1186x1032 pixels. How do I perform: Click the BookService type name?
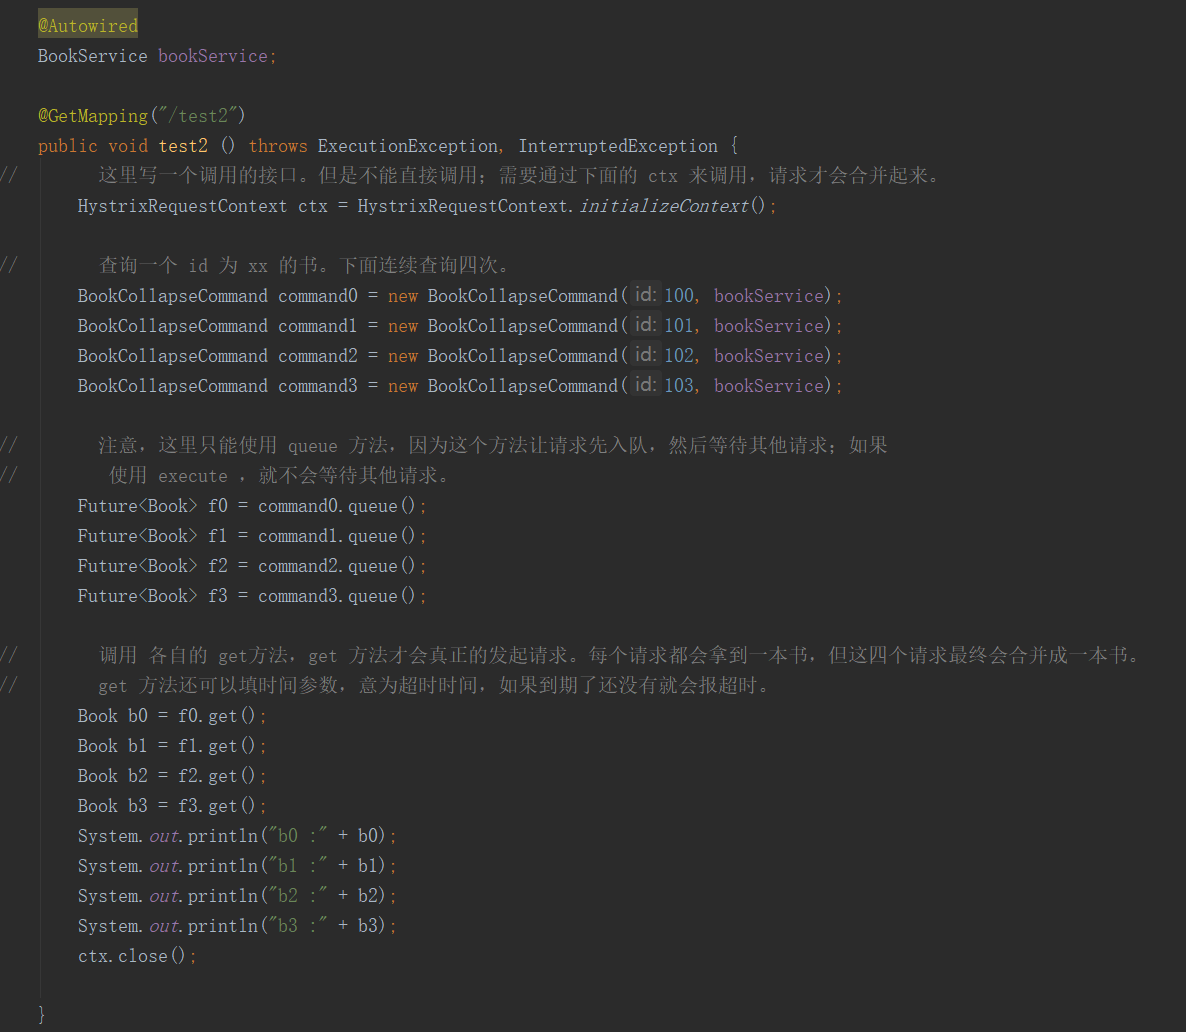click(91, 55)
